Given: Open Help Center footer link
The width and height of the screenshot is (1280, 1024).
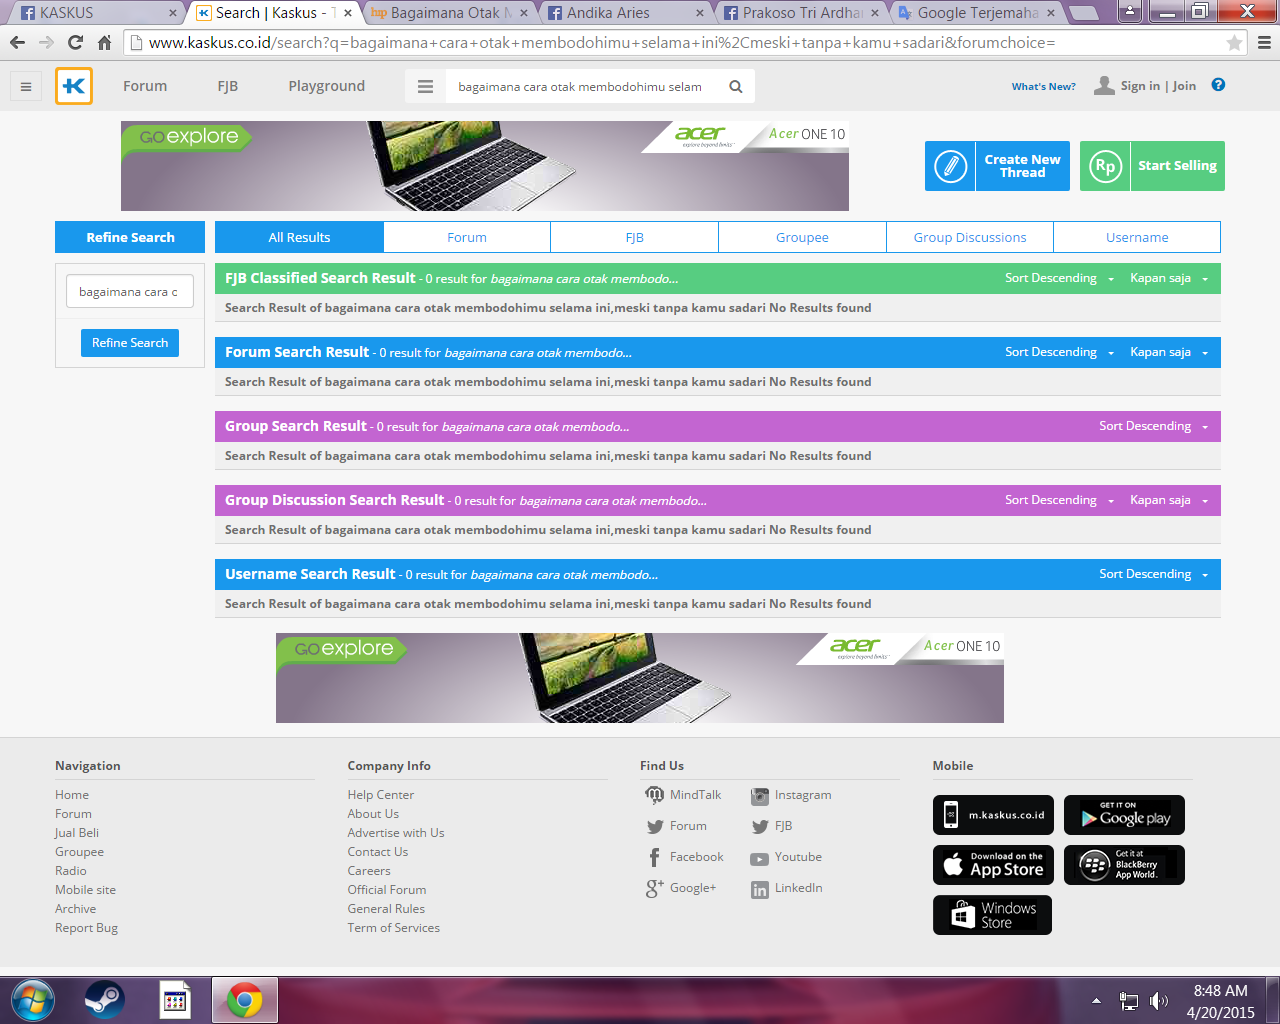Looking at the screenshot, I should click(380, 795).
